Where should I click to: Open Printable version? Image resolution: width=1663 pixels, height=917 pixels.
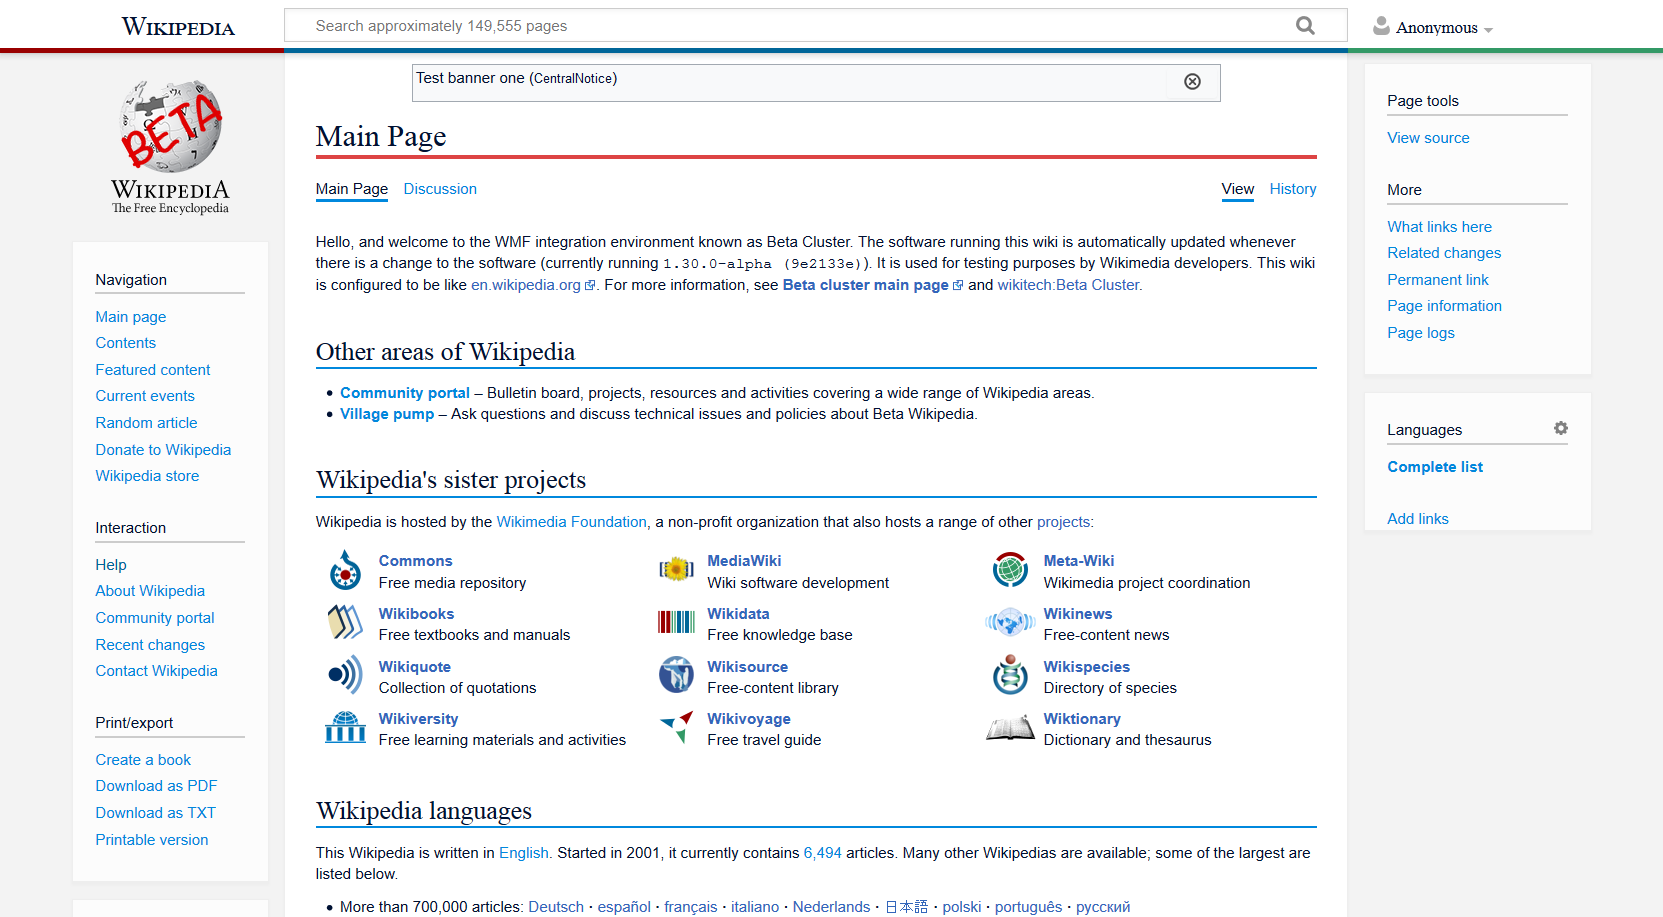(152, 840)
